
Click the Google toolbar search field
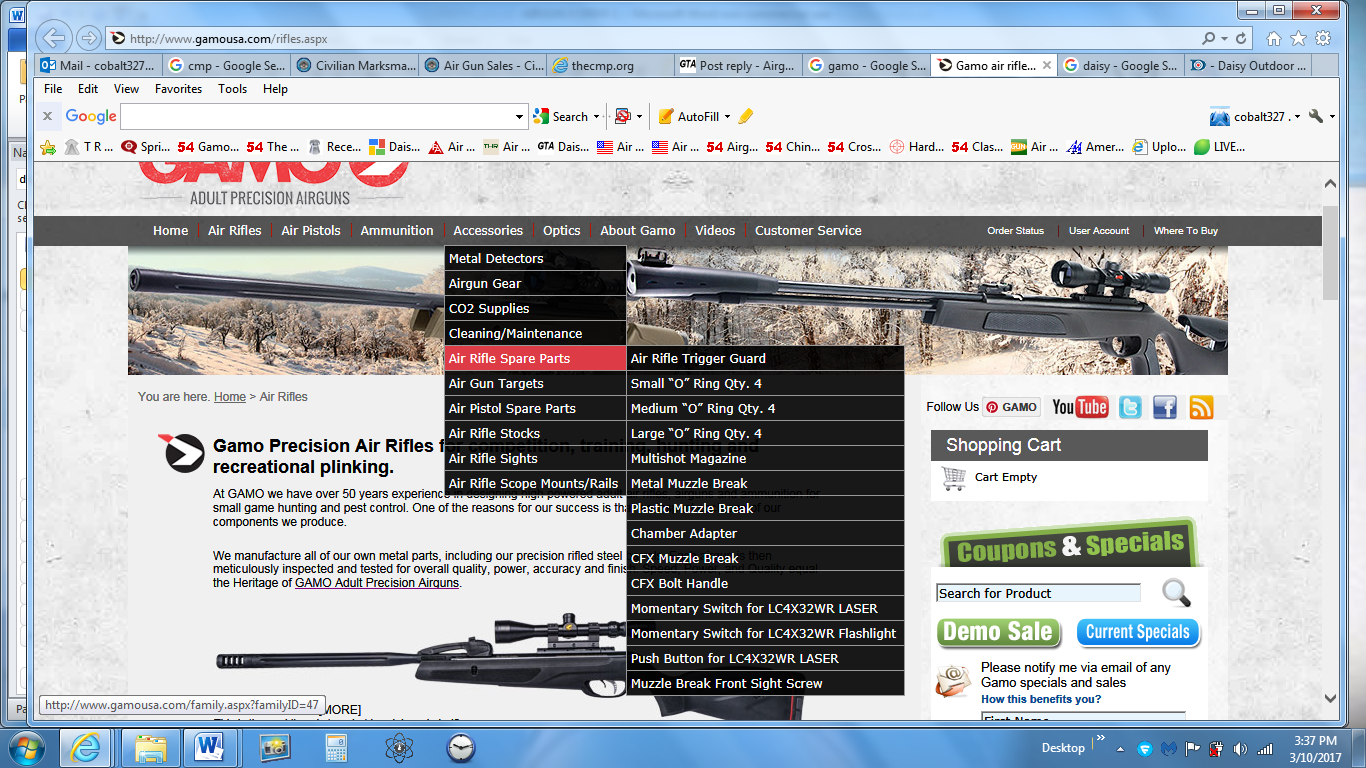click(316, 116)
